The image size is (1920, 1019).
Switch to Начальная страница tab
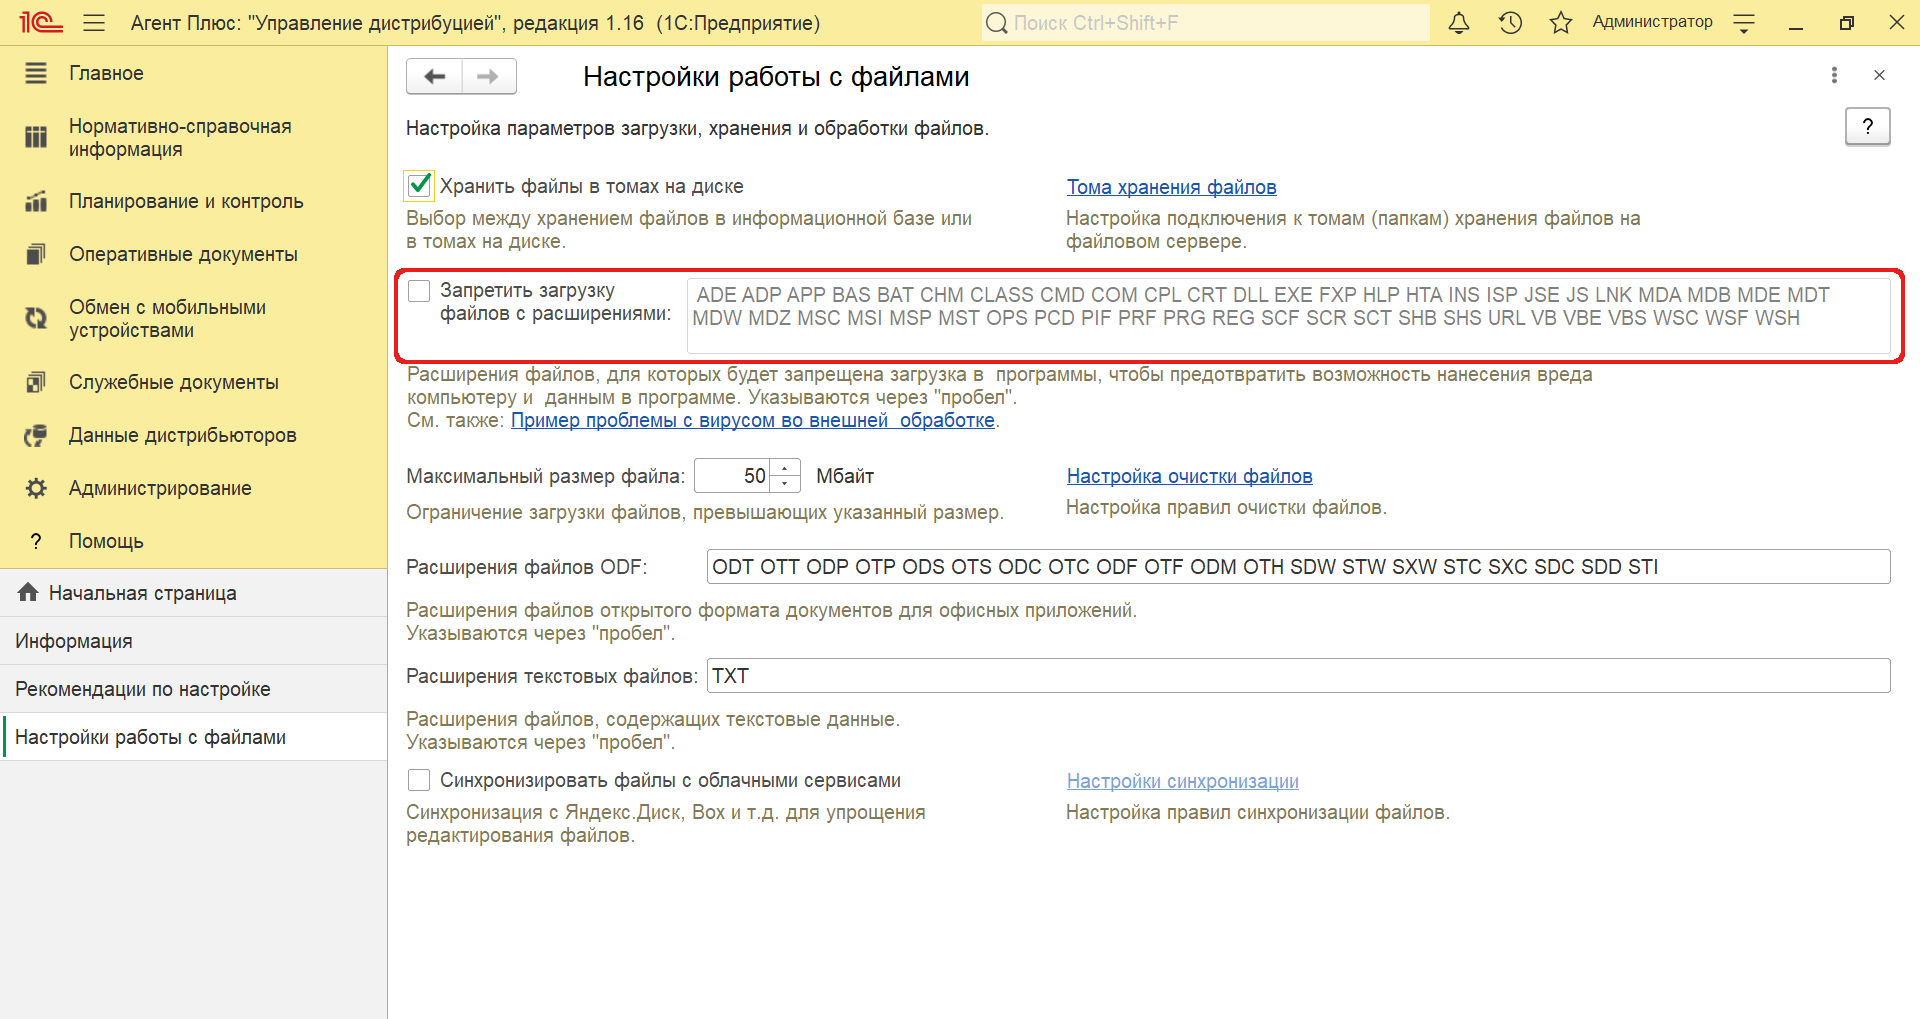click(193, 593)
